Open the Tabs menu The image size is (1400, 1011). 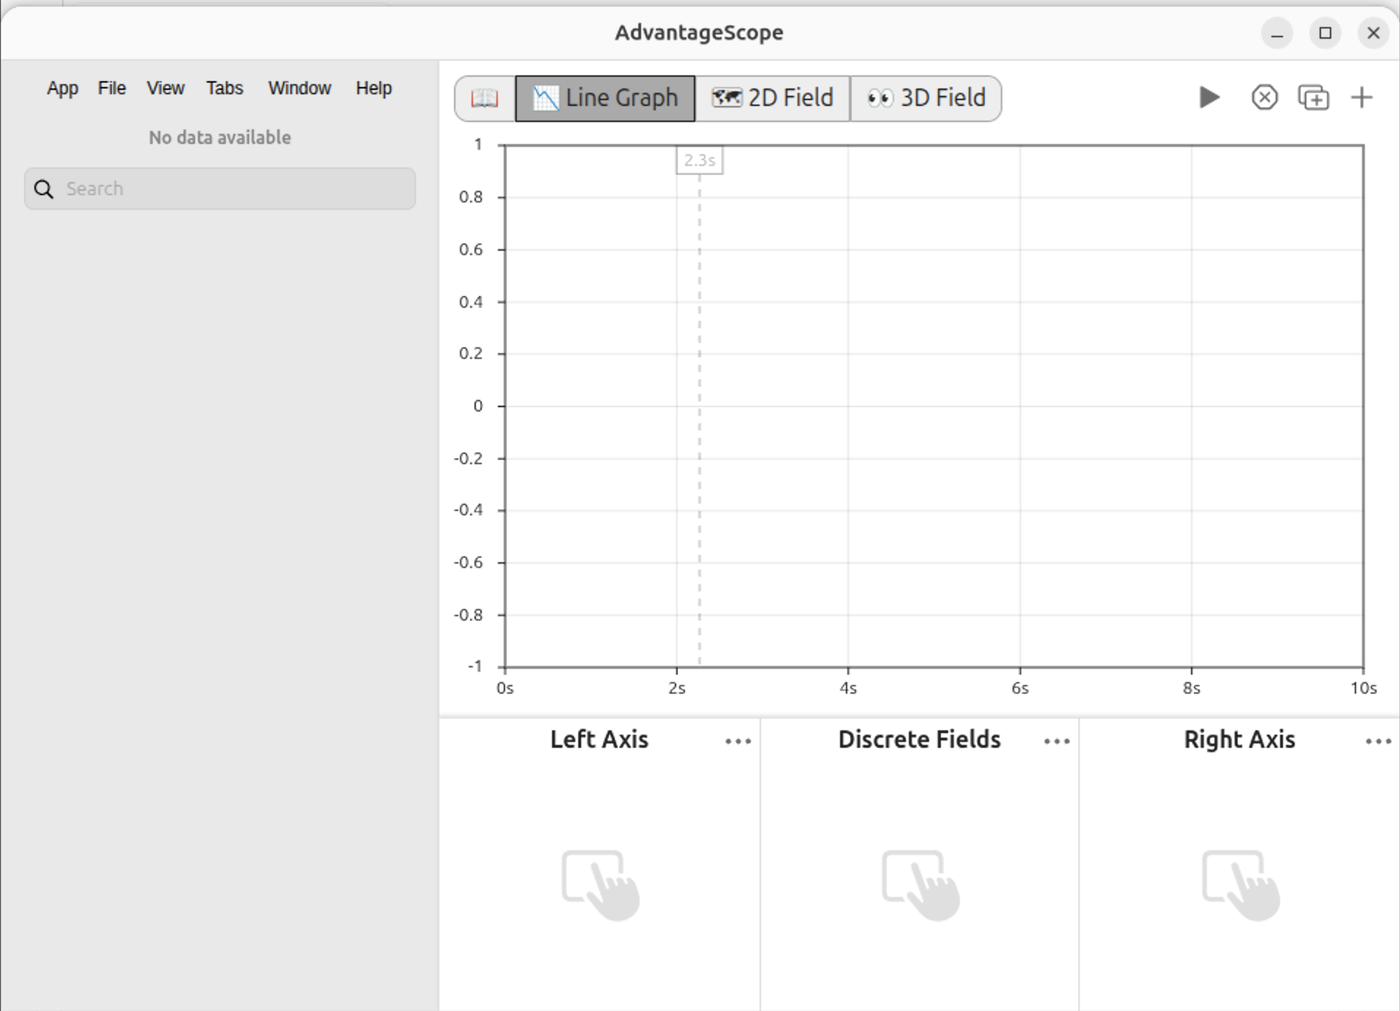coord(225,88)
